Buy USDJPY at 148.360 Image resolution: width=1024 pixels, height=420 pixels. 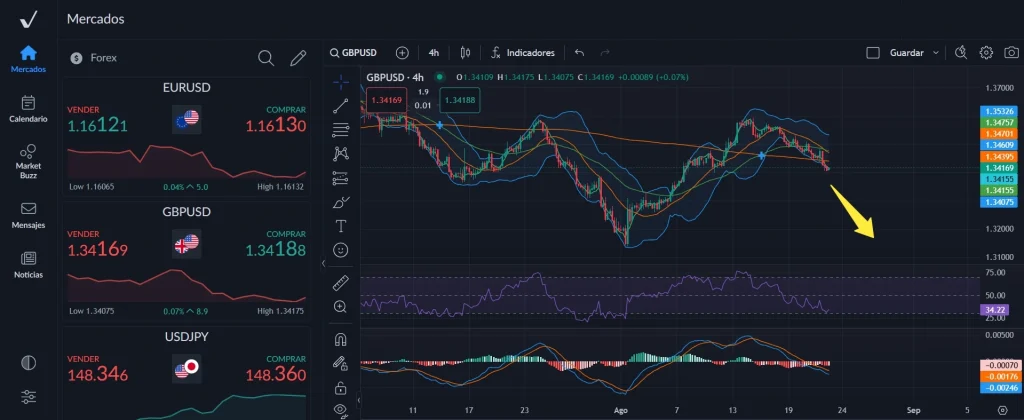pyautogui.click(x=276, y=370)
